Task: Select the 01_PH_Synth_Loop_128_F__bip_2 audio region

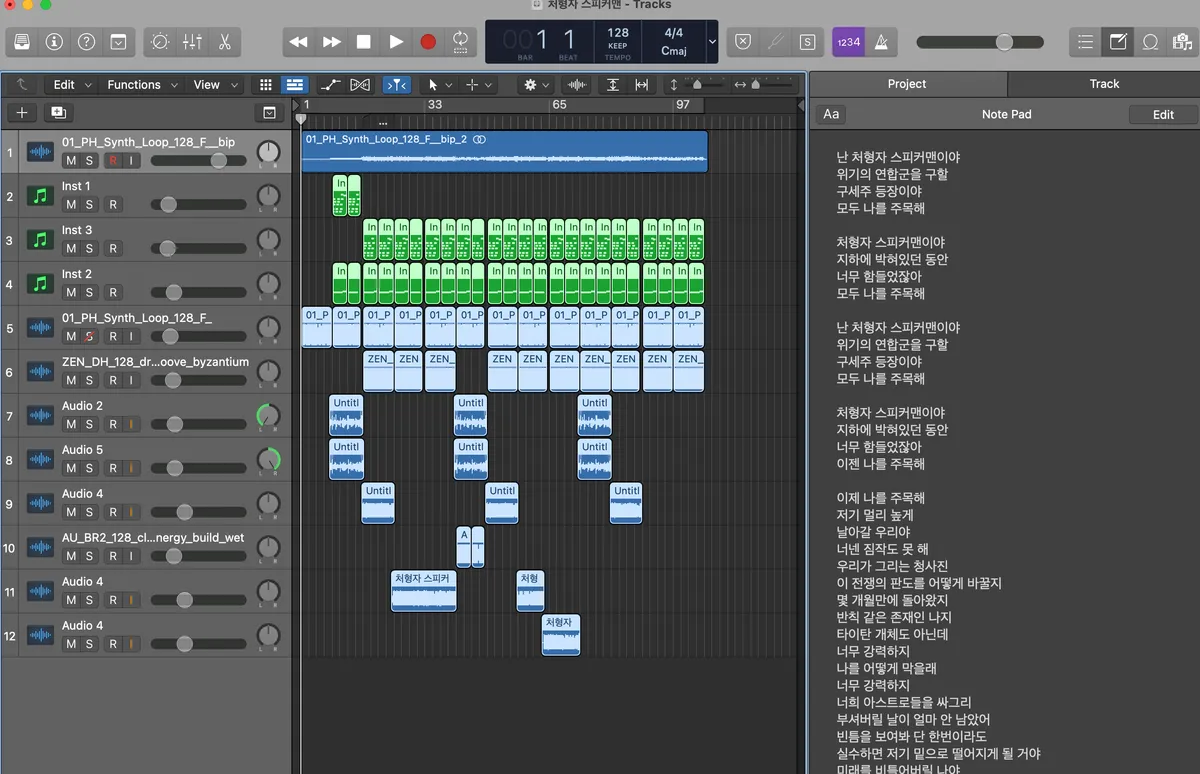Action: pyautogui.click(x=505, y=151)
